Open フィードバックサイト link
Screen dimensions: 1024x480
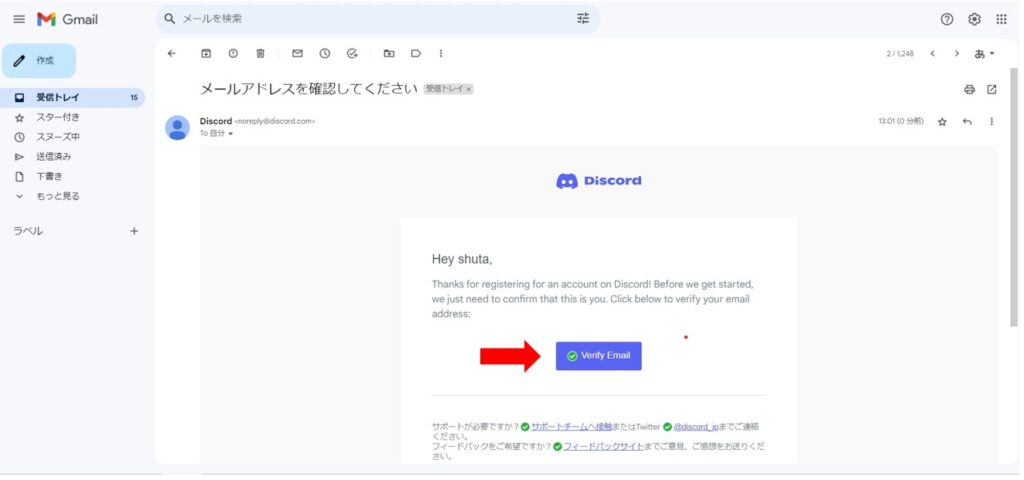pyautogui.click(x=603, y=447)
